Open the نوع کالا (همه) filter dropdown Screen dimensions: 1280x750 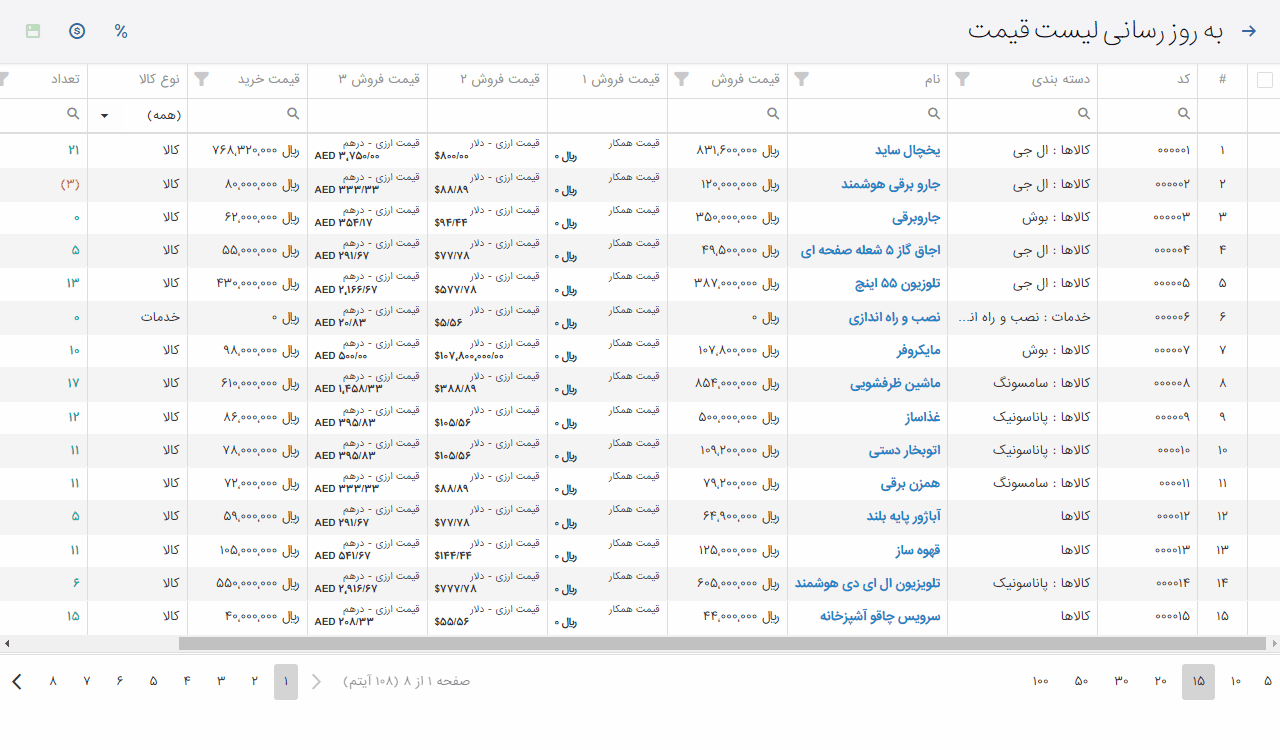click(x=140, y=115)
